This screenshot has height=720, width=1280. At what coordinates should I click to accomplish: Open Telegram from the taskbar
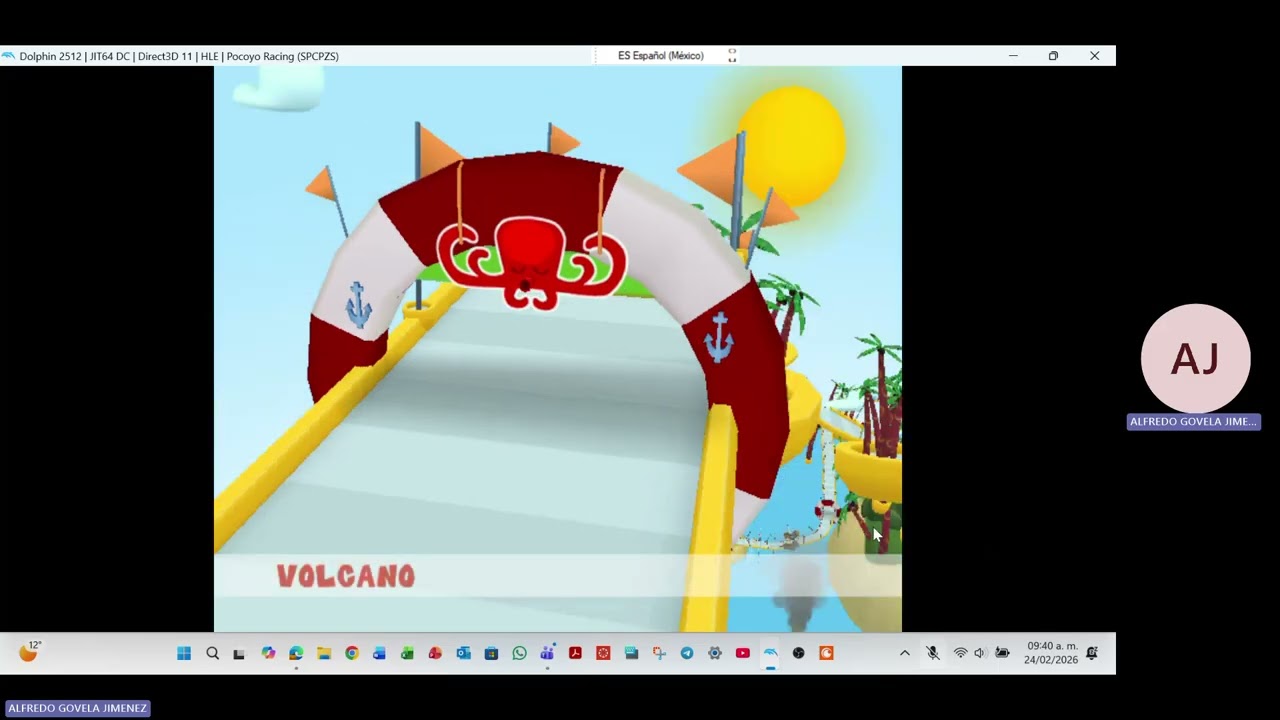point(687,653)
